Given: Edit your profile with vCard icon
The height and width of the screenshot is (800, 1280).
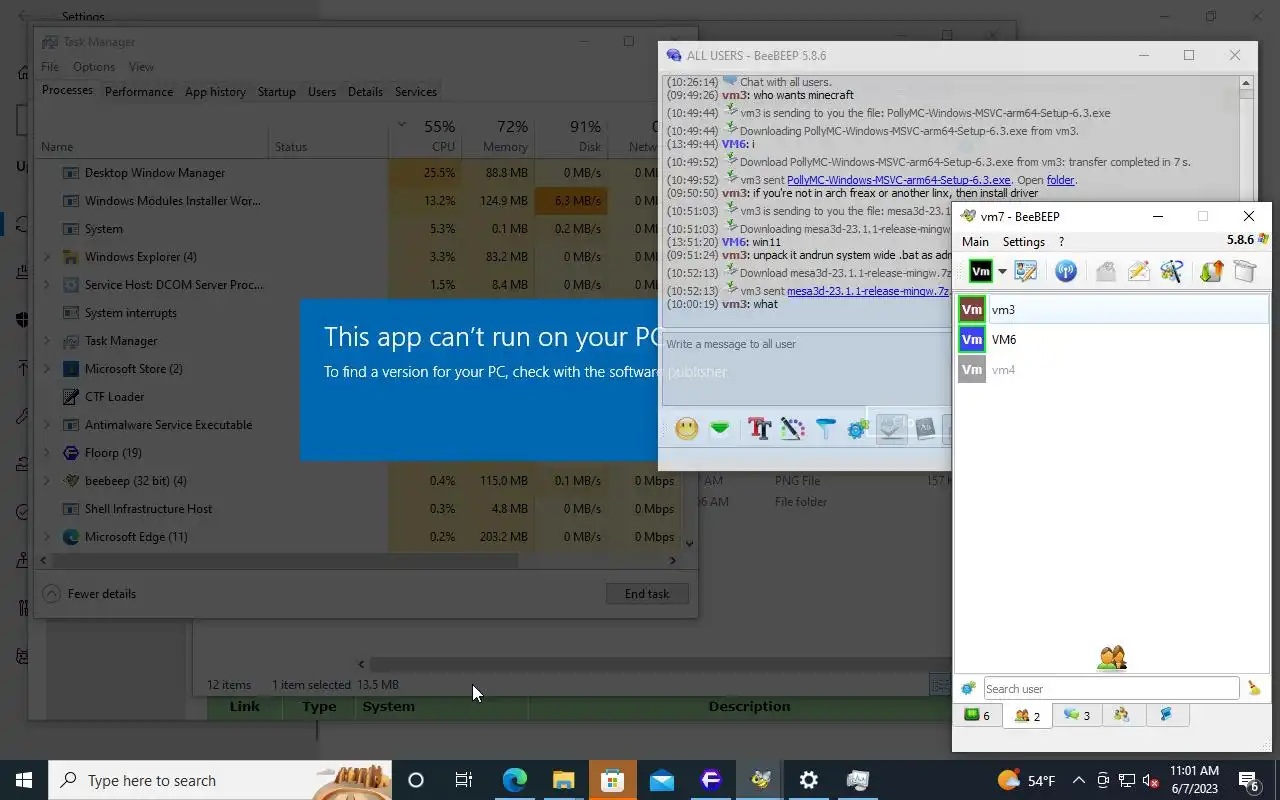Looking at the screenshot, I should pyautogui.click(x=1025, y=271).
